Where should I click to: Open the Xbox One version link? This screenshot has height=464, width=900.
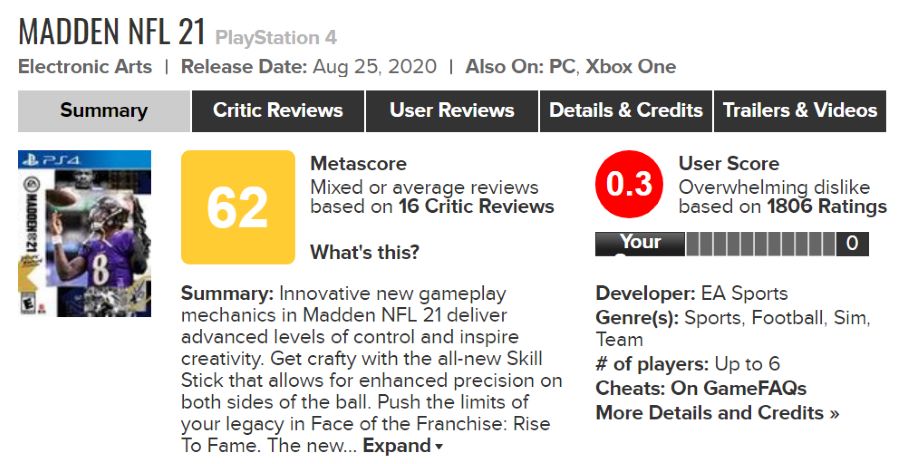[630, 67]
